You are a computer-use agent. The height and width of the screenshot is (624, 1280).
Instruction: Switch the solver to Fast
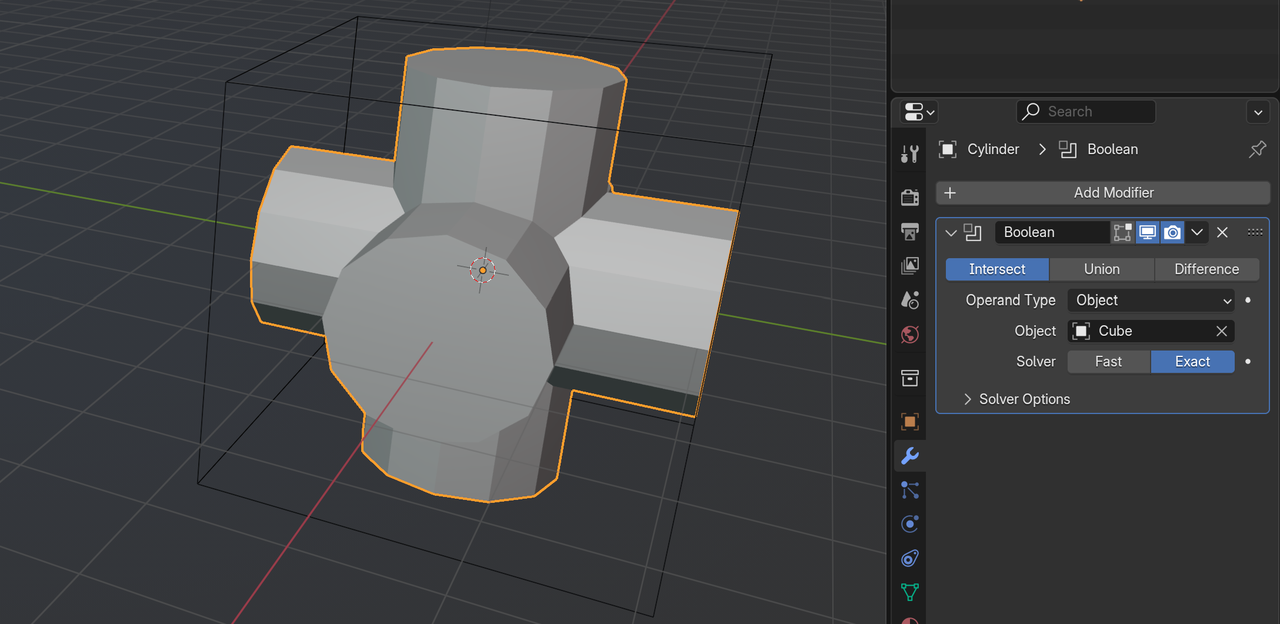point(1108,361)
